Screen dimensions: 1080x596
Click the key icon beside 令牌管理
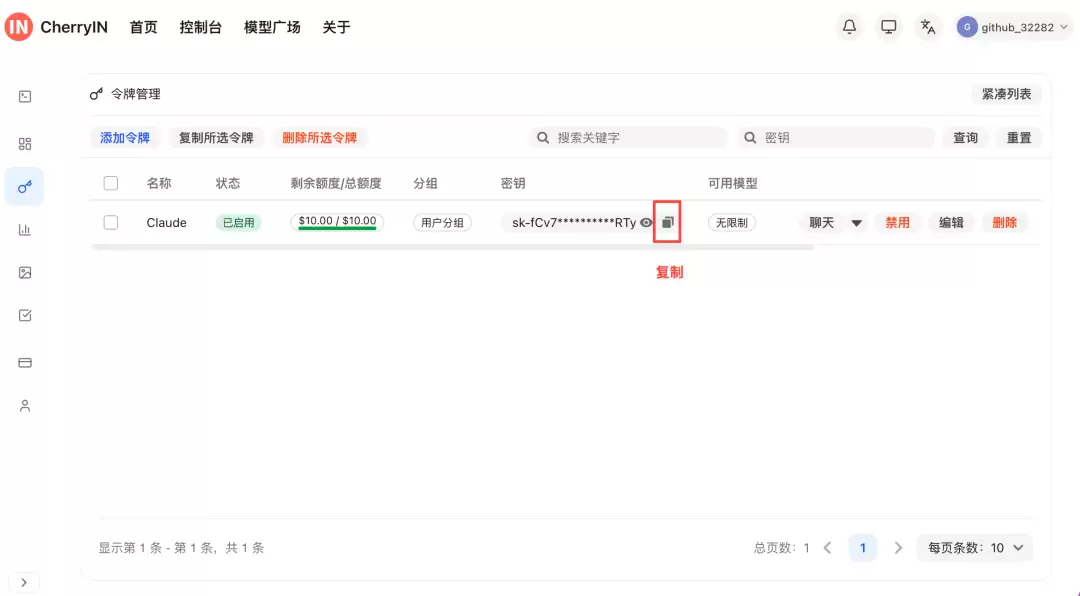tap(96, 94)
